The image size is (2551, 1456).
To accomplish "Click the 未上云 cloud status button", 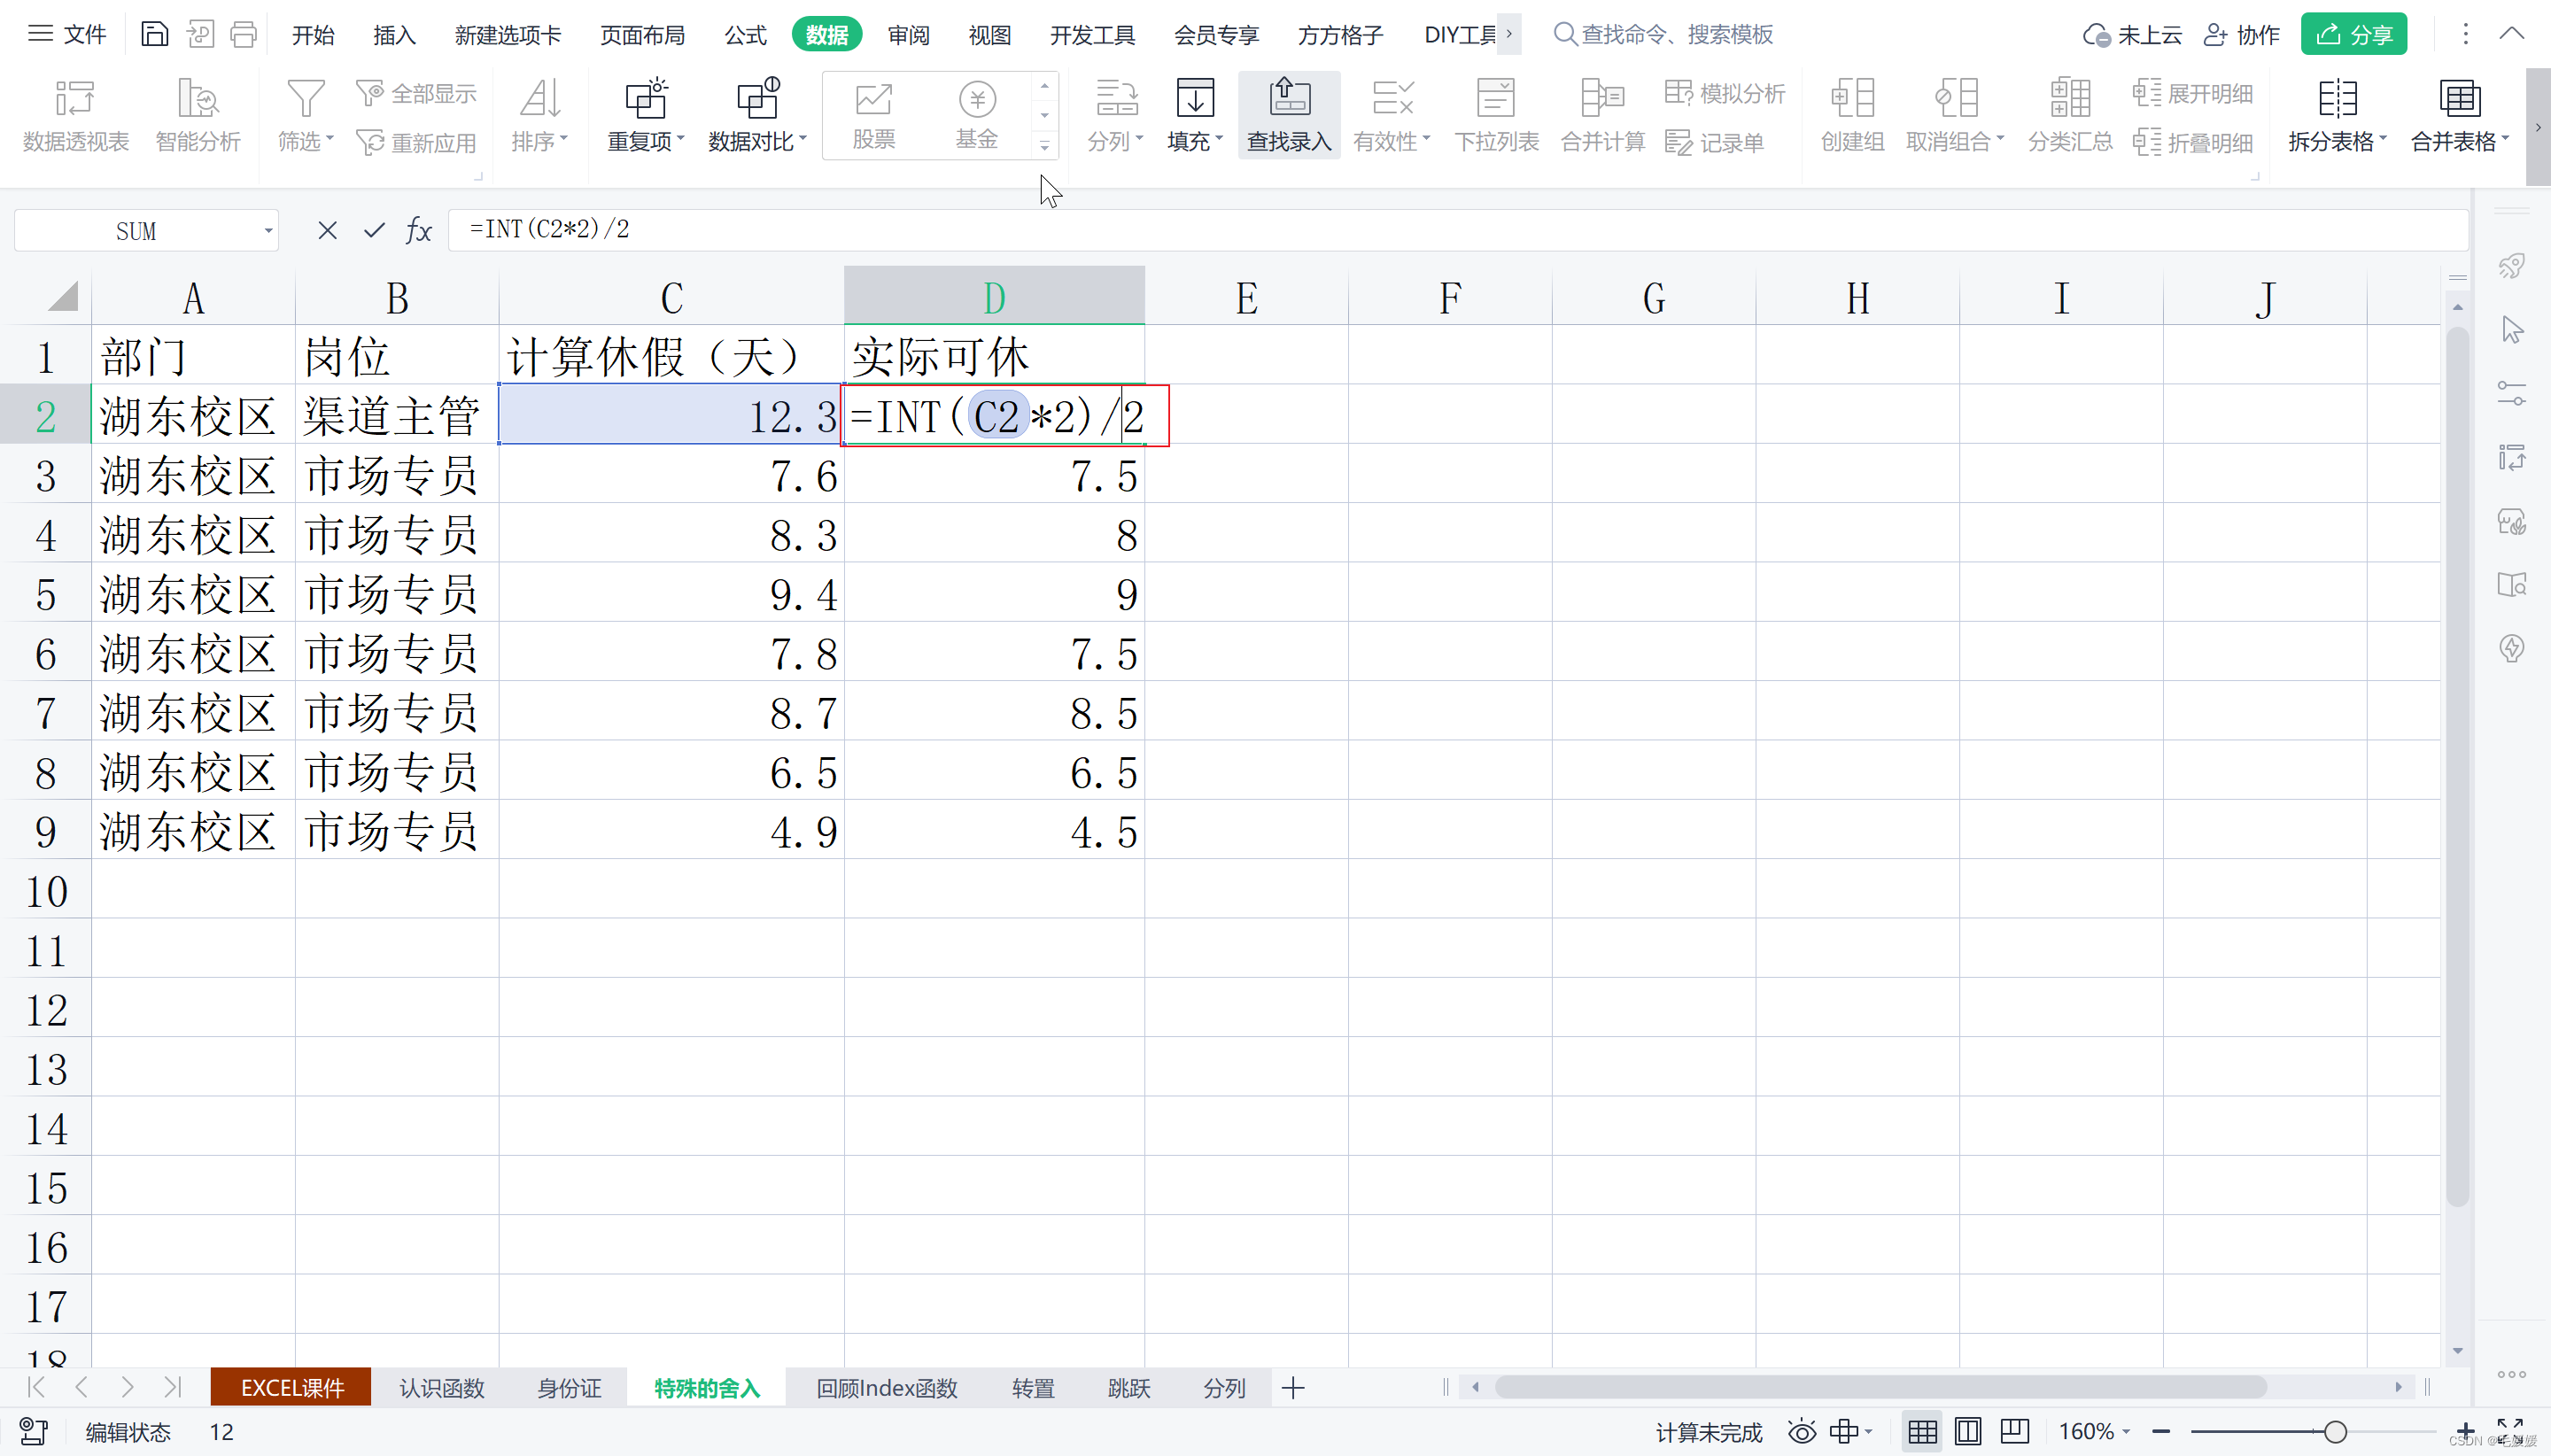I will (2131, 35).
